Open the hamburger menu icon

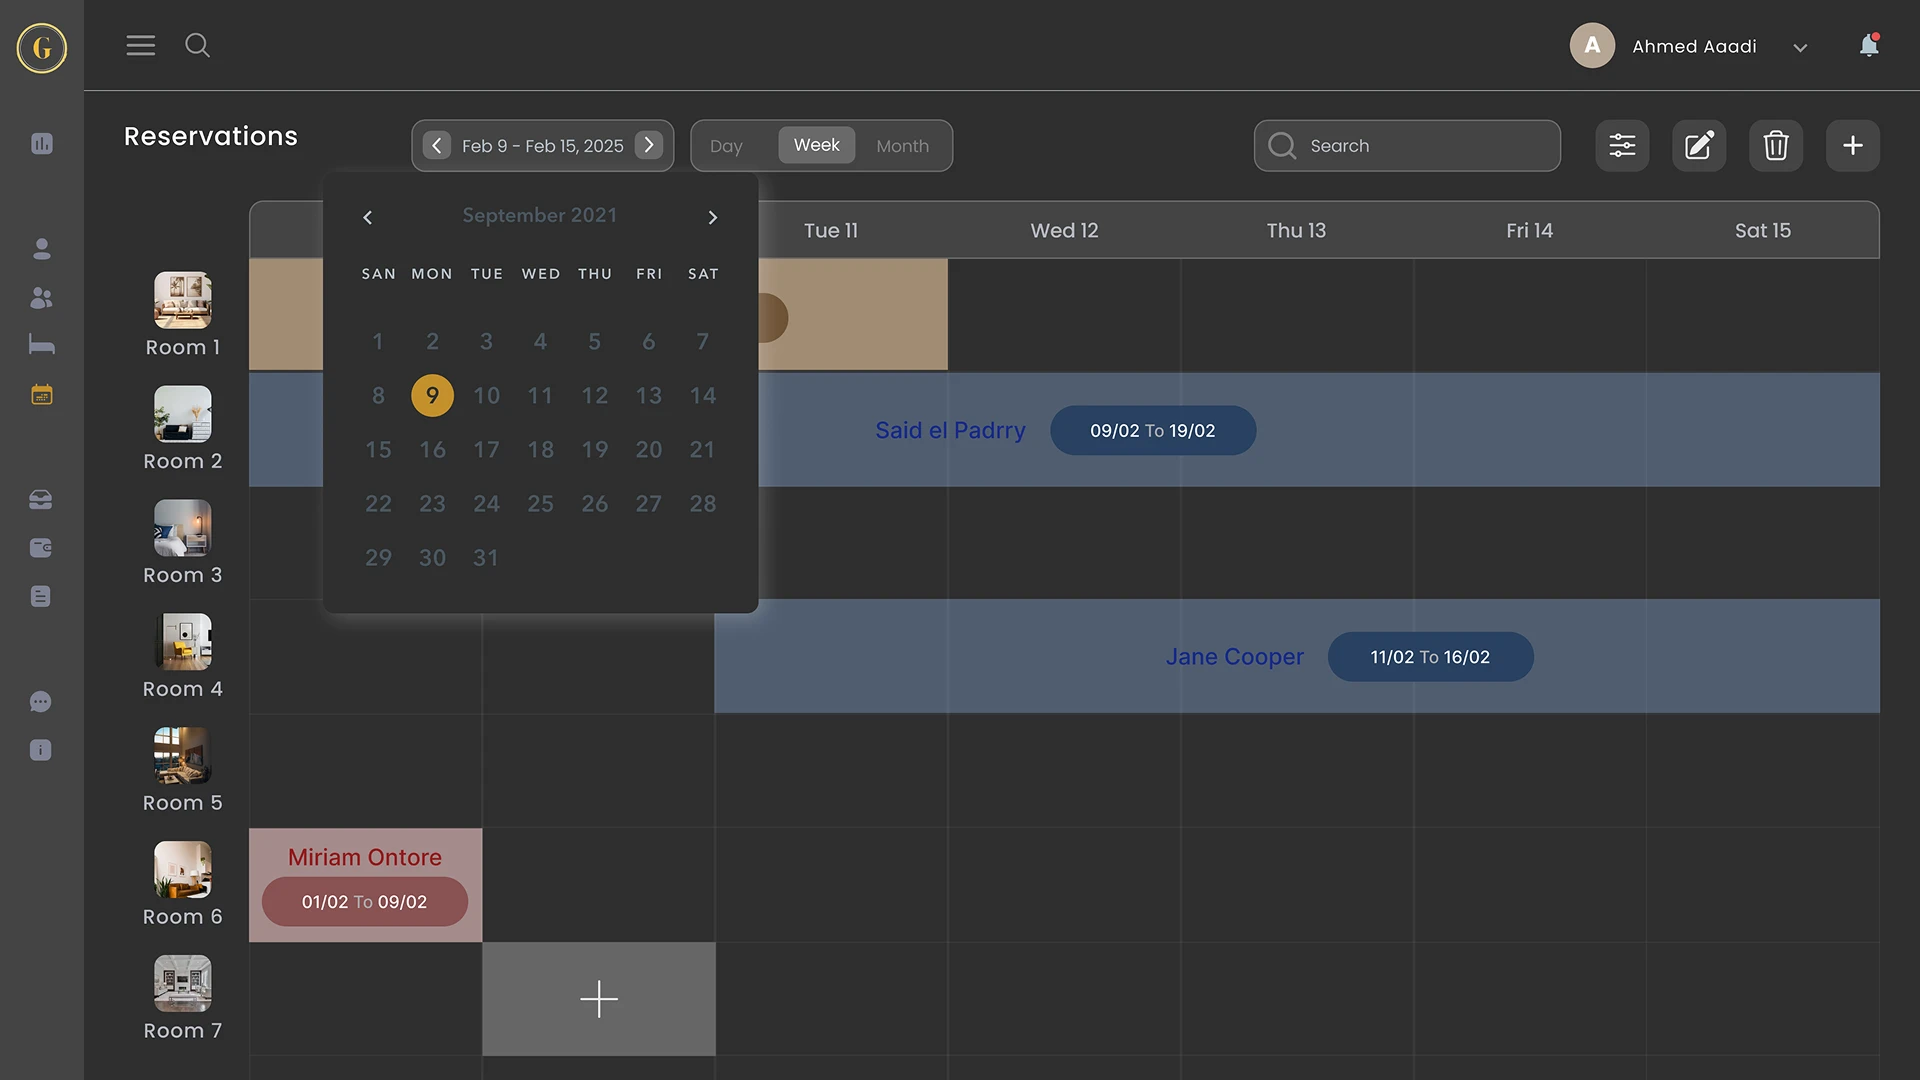[140, 45]
